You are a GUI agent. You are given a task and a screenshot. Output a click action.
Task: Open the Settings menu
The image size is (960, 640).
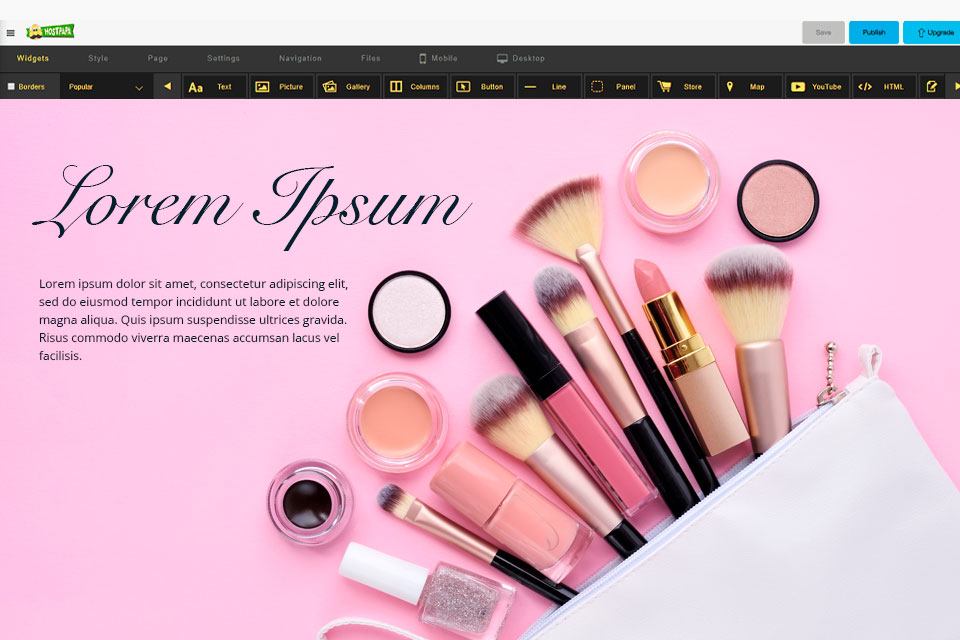(x=223, y=58)
